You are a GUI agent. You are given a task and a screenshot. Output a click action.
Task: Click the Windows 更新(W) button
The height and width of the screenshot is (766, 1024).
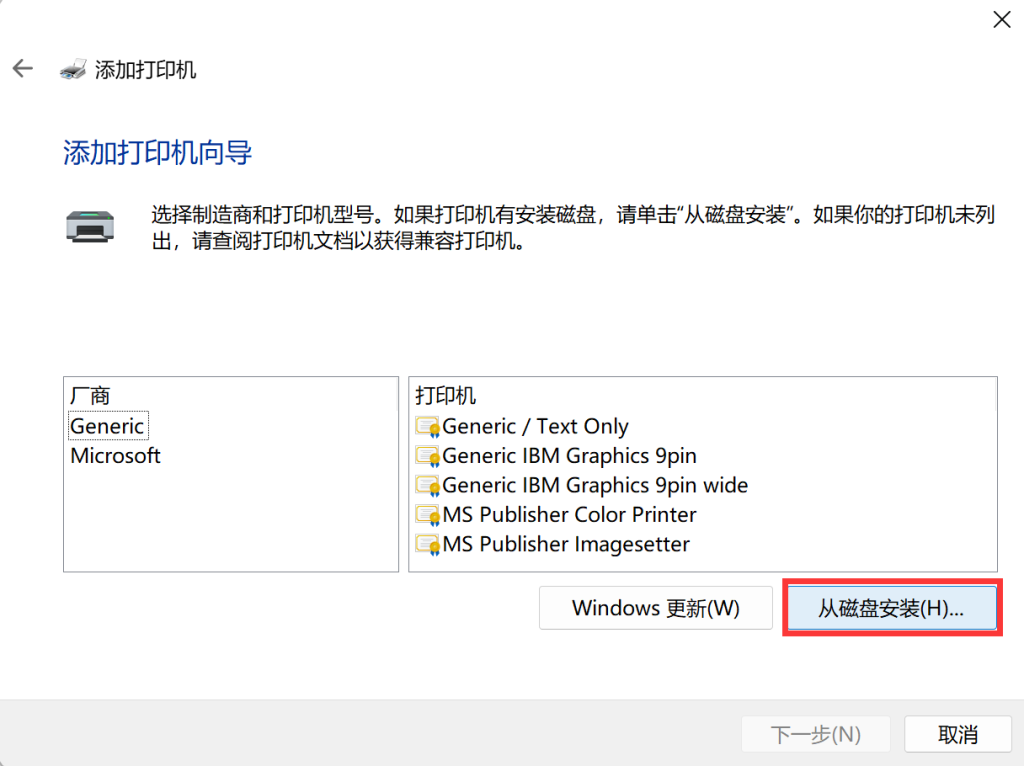click(655, 608)
